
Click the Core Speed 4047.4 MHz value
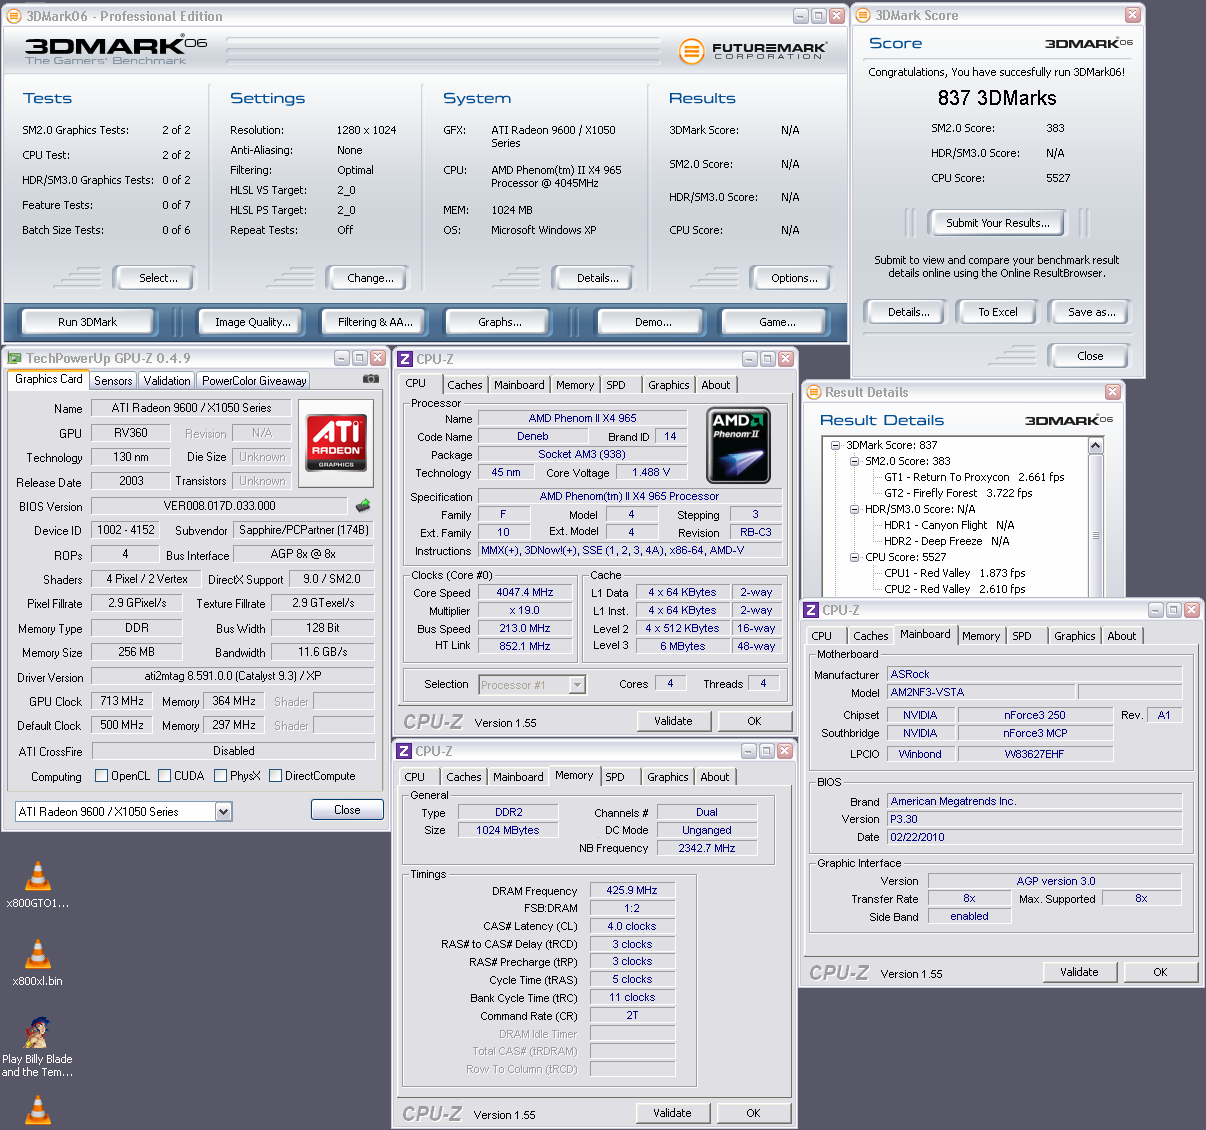524,592
